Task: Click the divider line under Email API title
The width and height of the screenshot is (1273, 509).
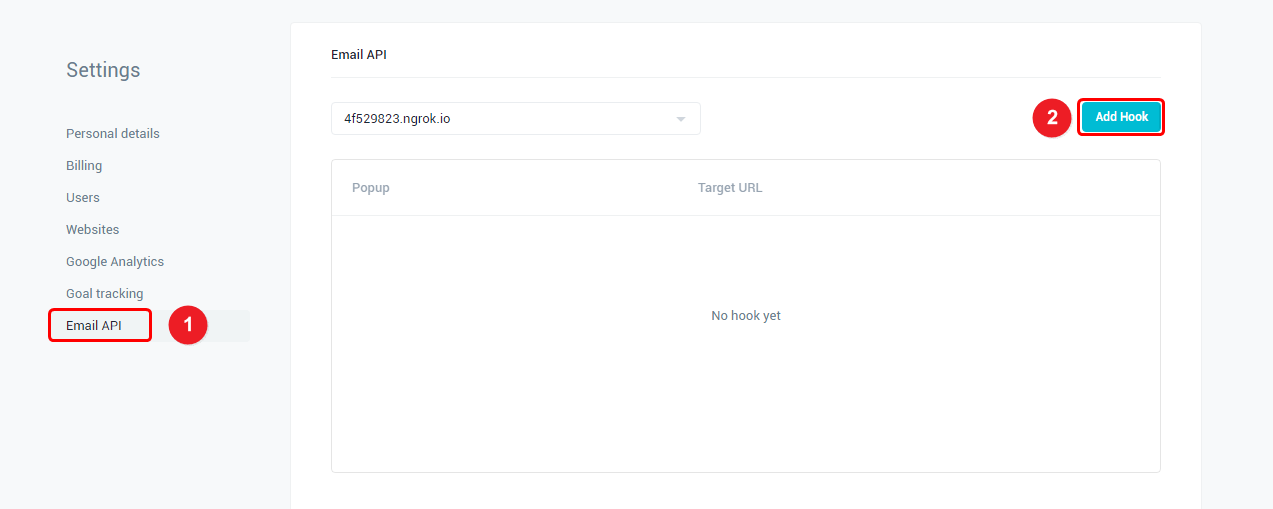Action: 745,78
